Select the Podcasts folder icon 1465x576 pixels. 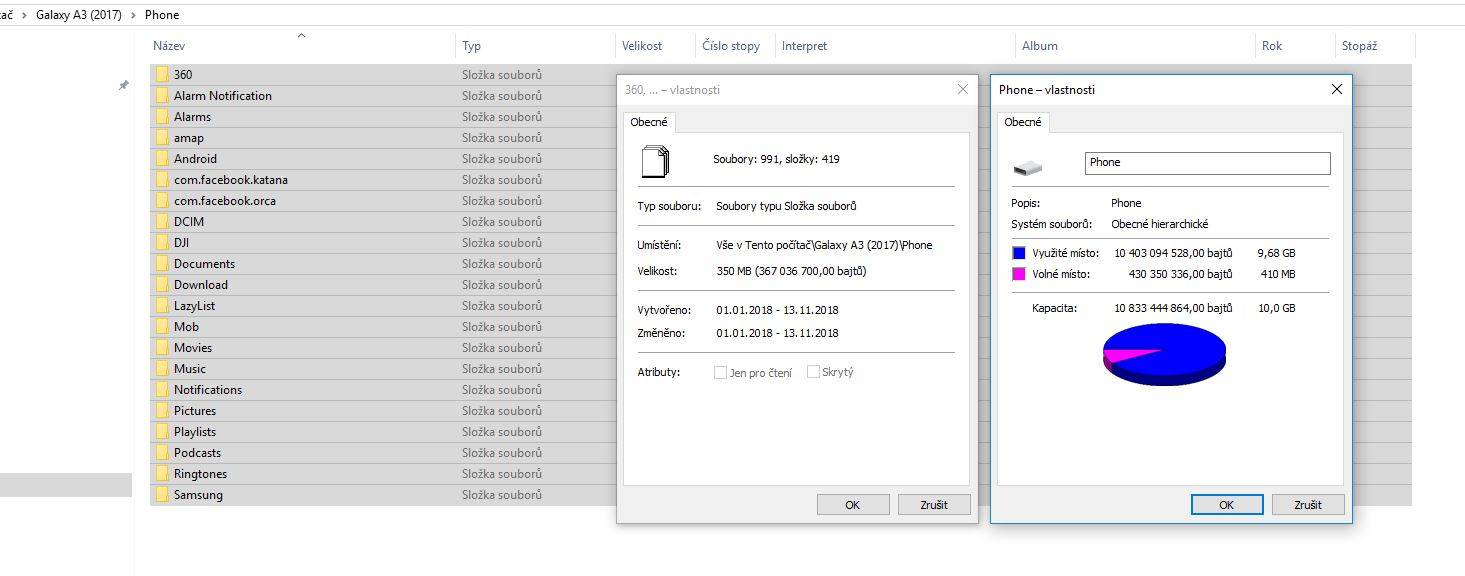161,453
